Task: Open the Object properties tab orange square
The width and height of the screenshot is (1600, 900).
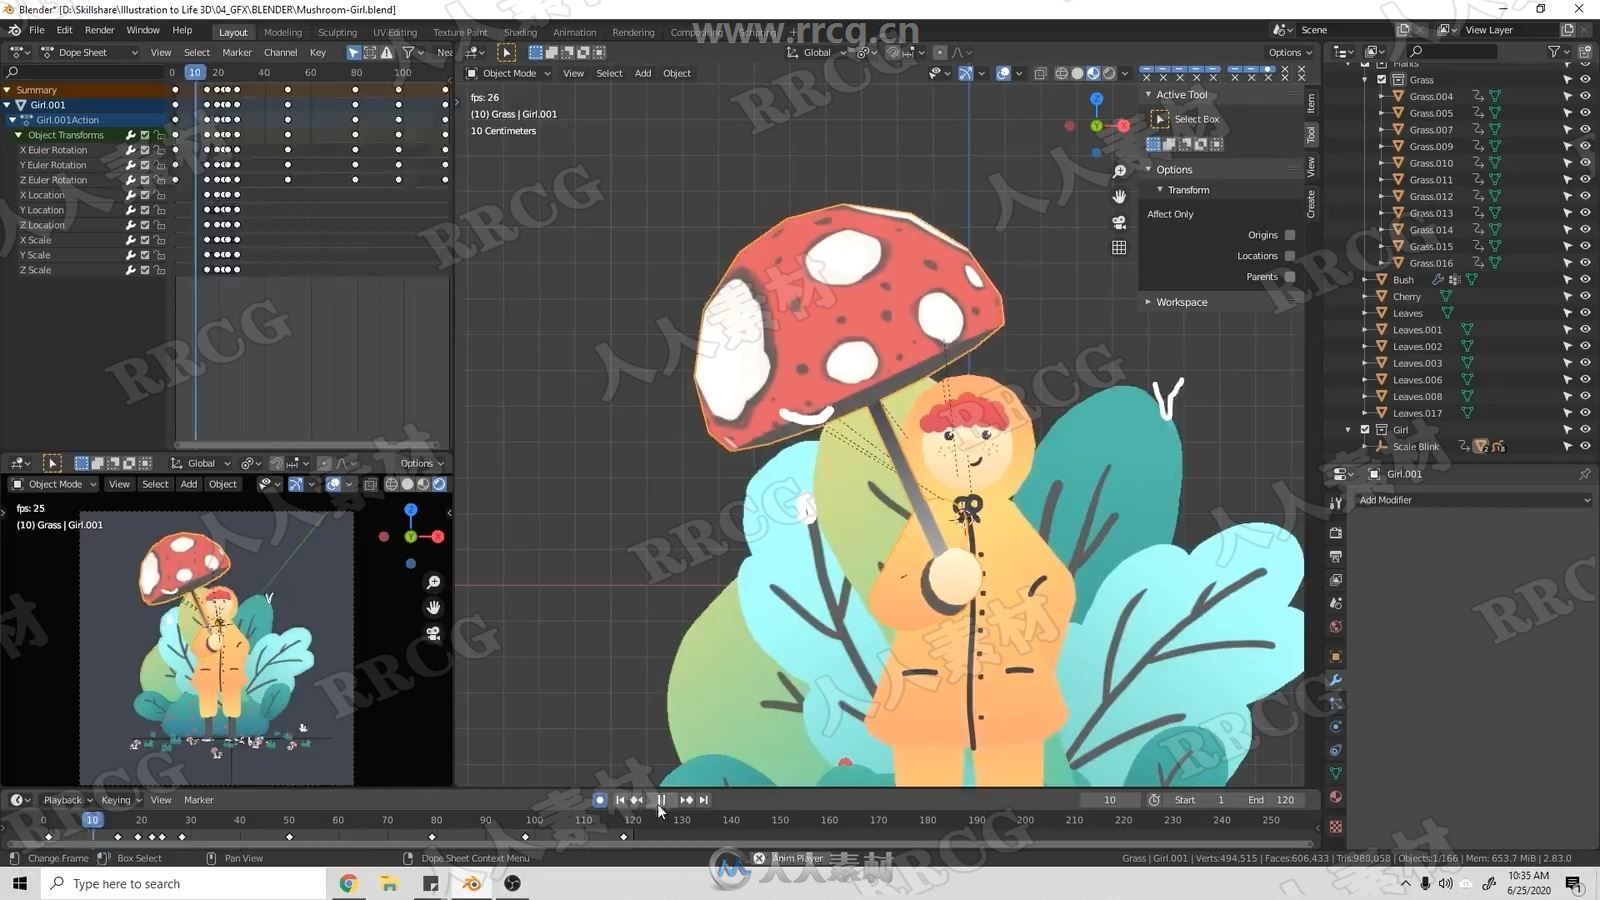Action: (x=1335, y=657)
